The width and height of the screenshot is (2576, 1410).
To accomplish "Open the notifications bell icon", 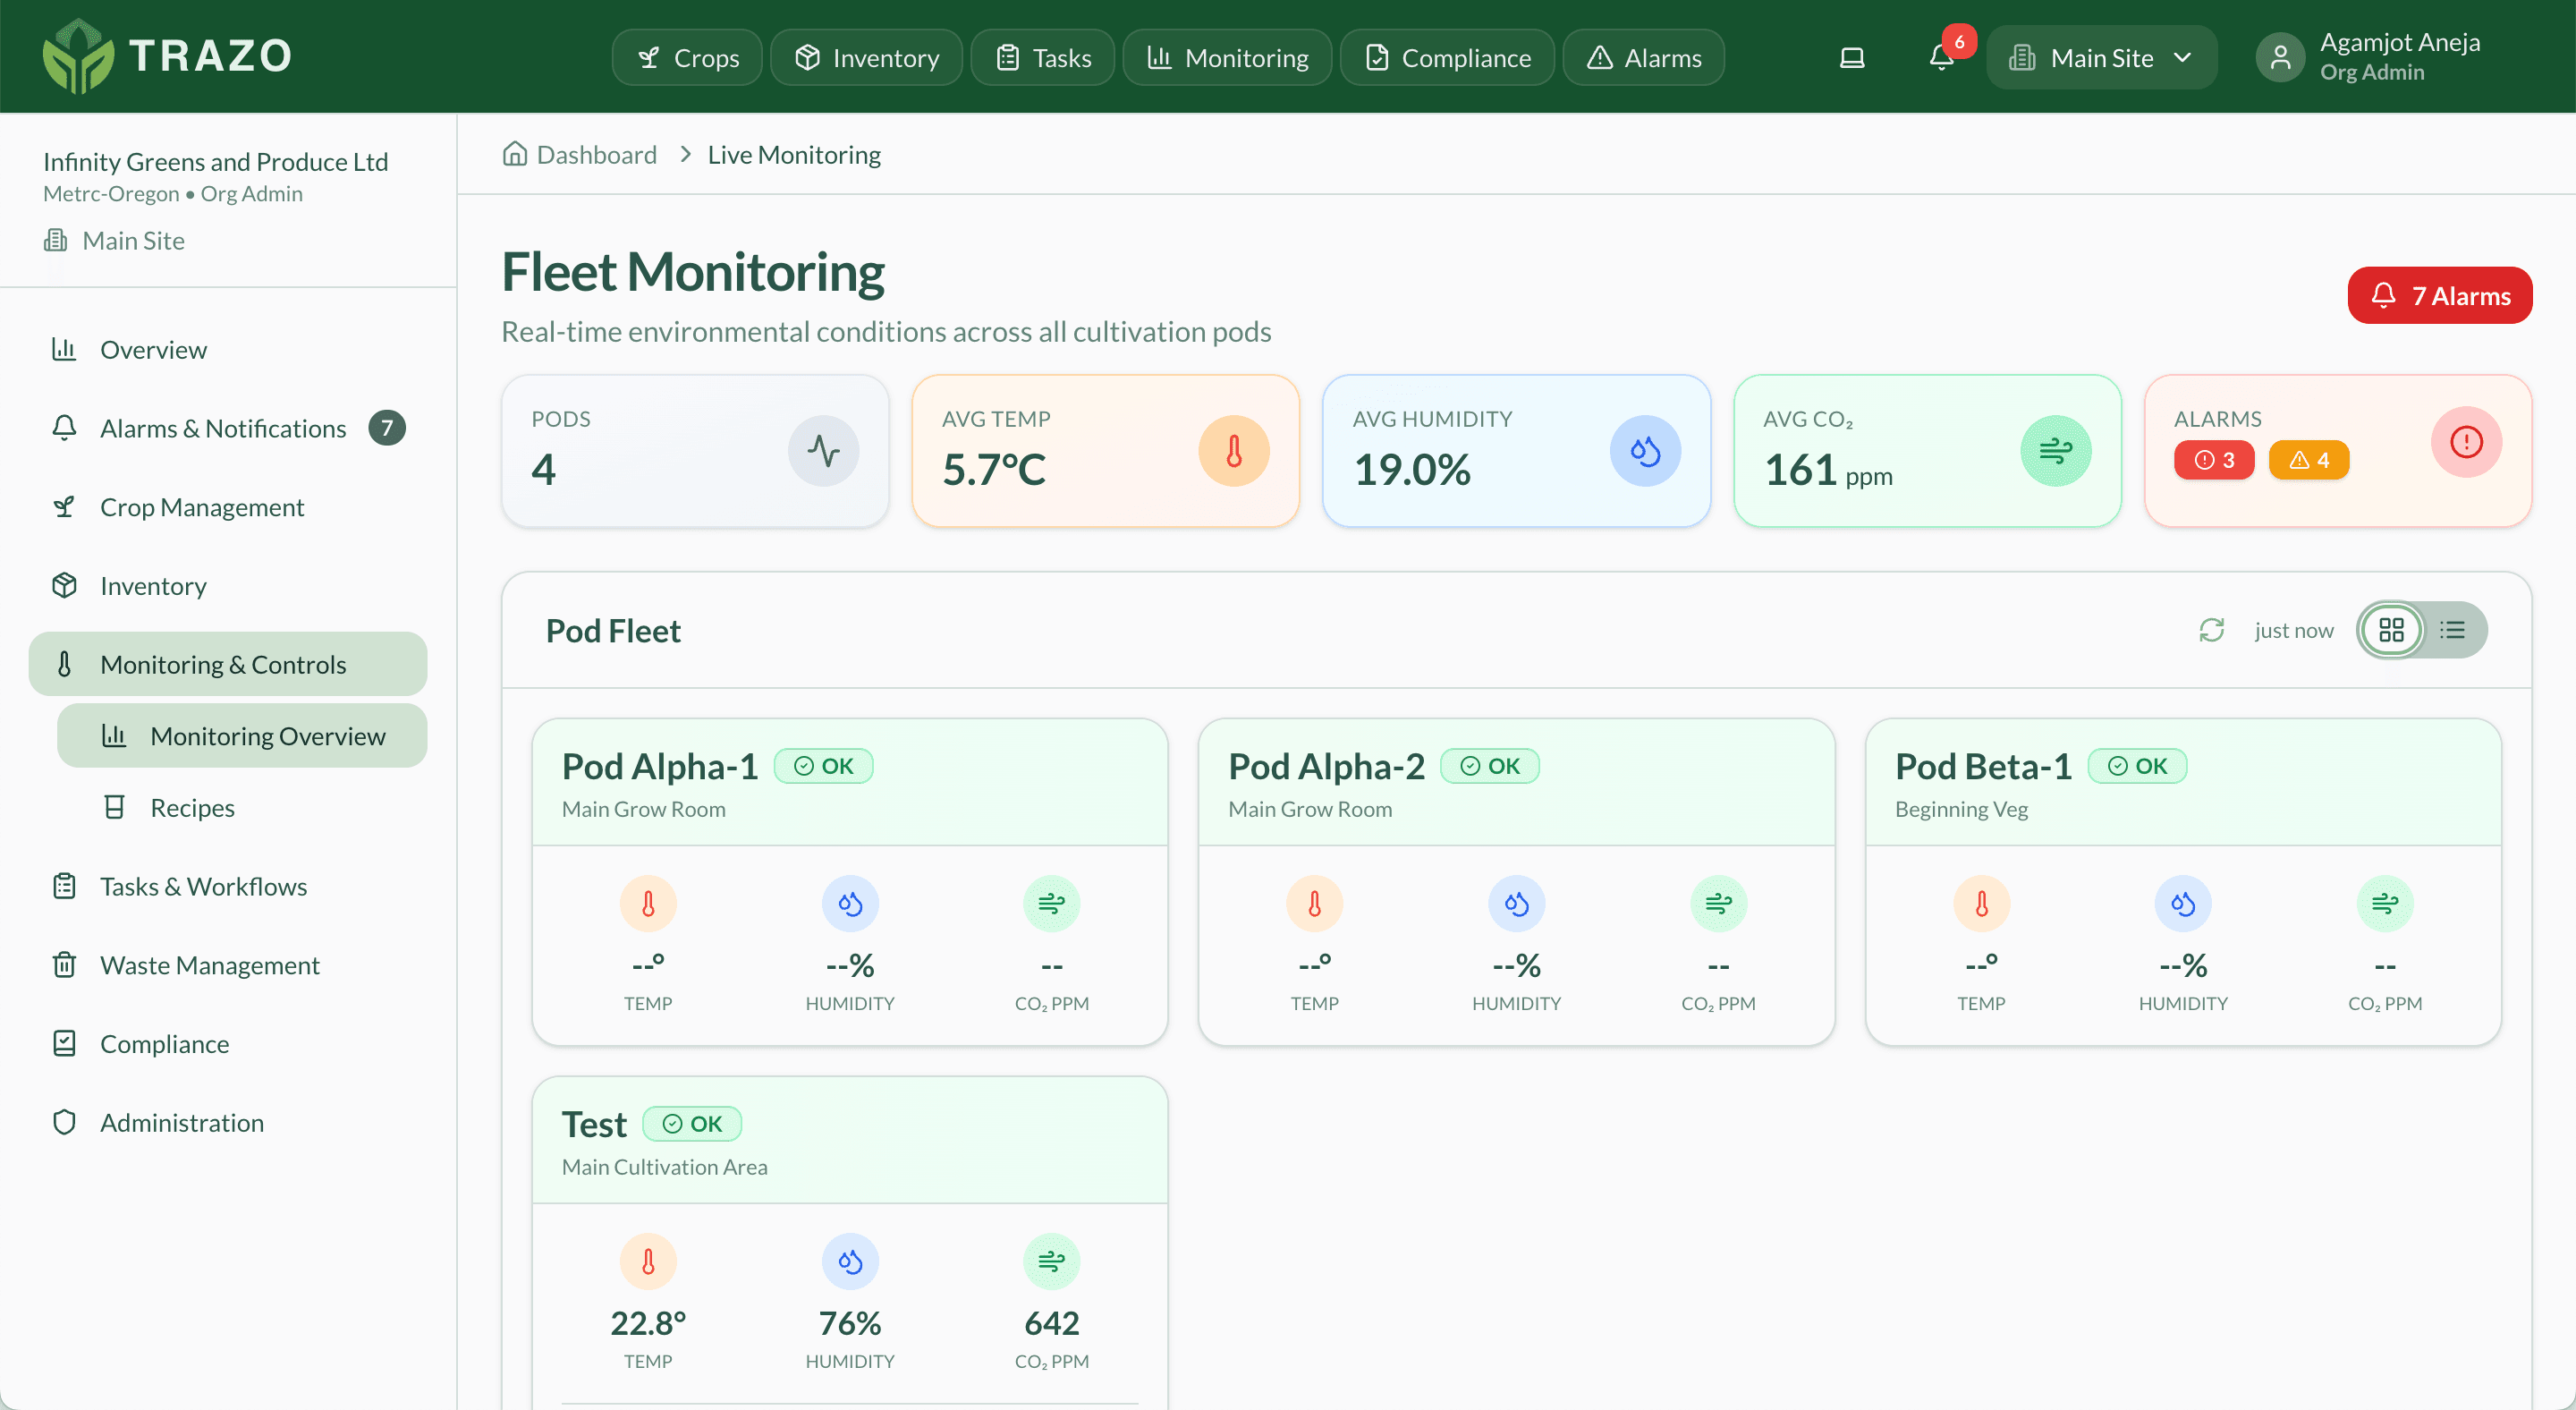I will point(1940,57).
